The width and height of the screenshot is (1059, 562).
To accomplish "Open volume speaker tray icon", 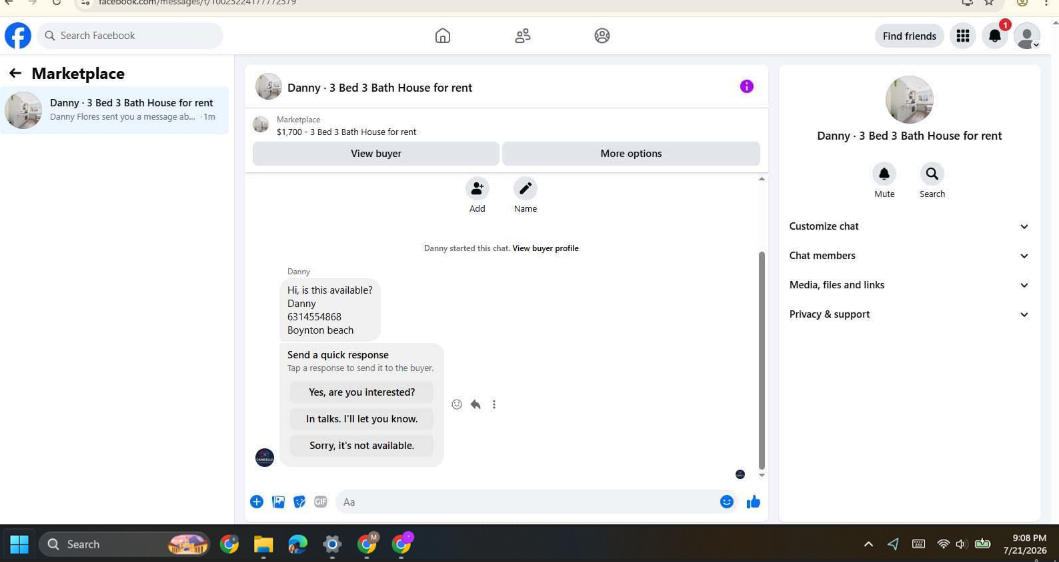I will point(961,544).
